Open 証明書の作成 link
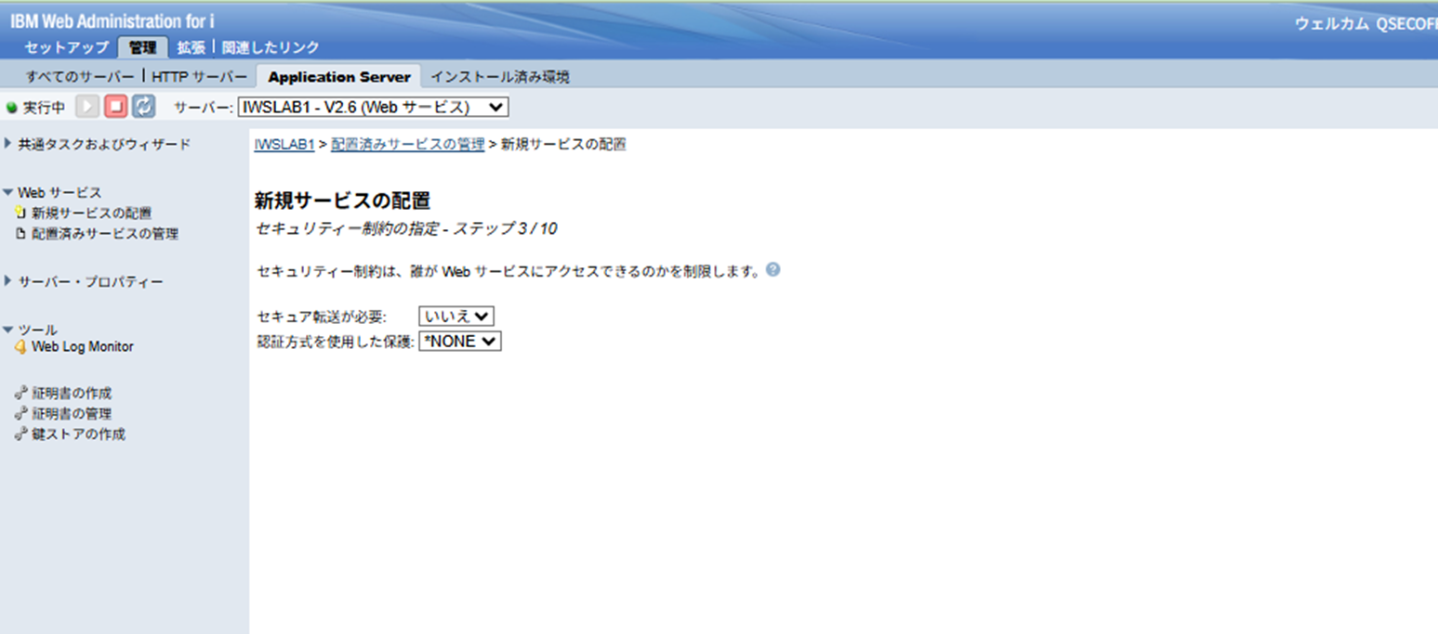 pyautogui.click(x=72, y=393)
